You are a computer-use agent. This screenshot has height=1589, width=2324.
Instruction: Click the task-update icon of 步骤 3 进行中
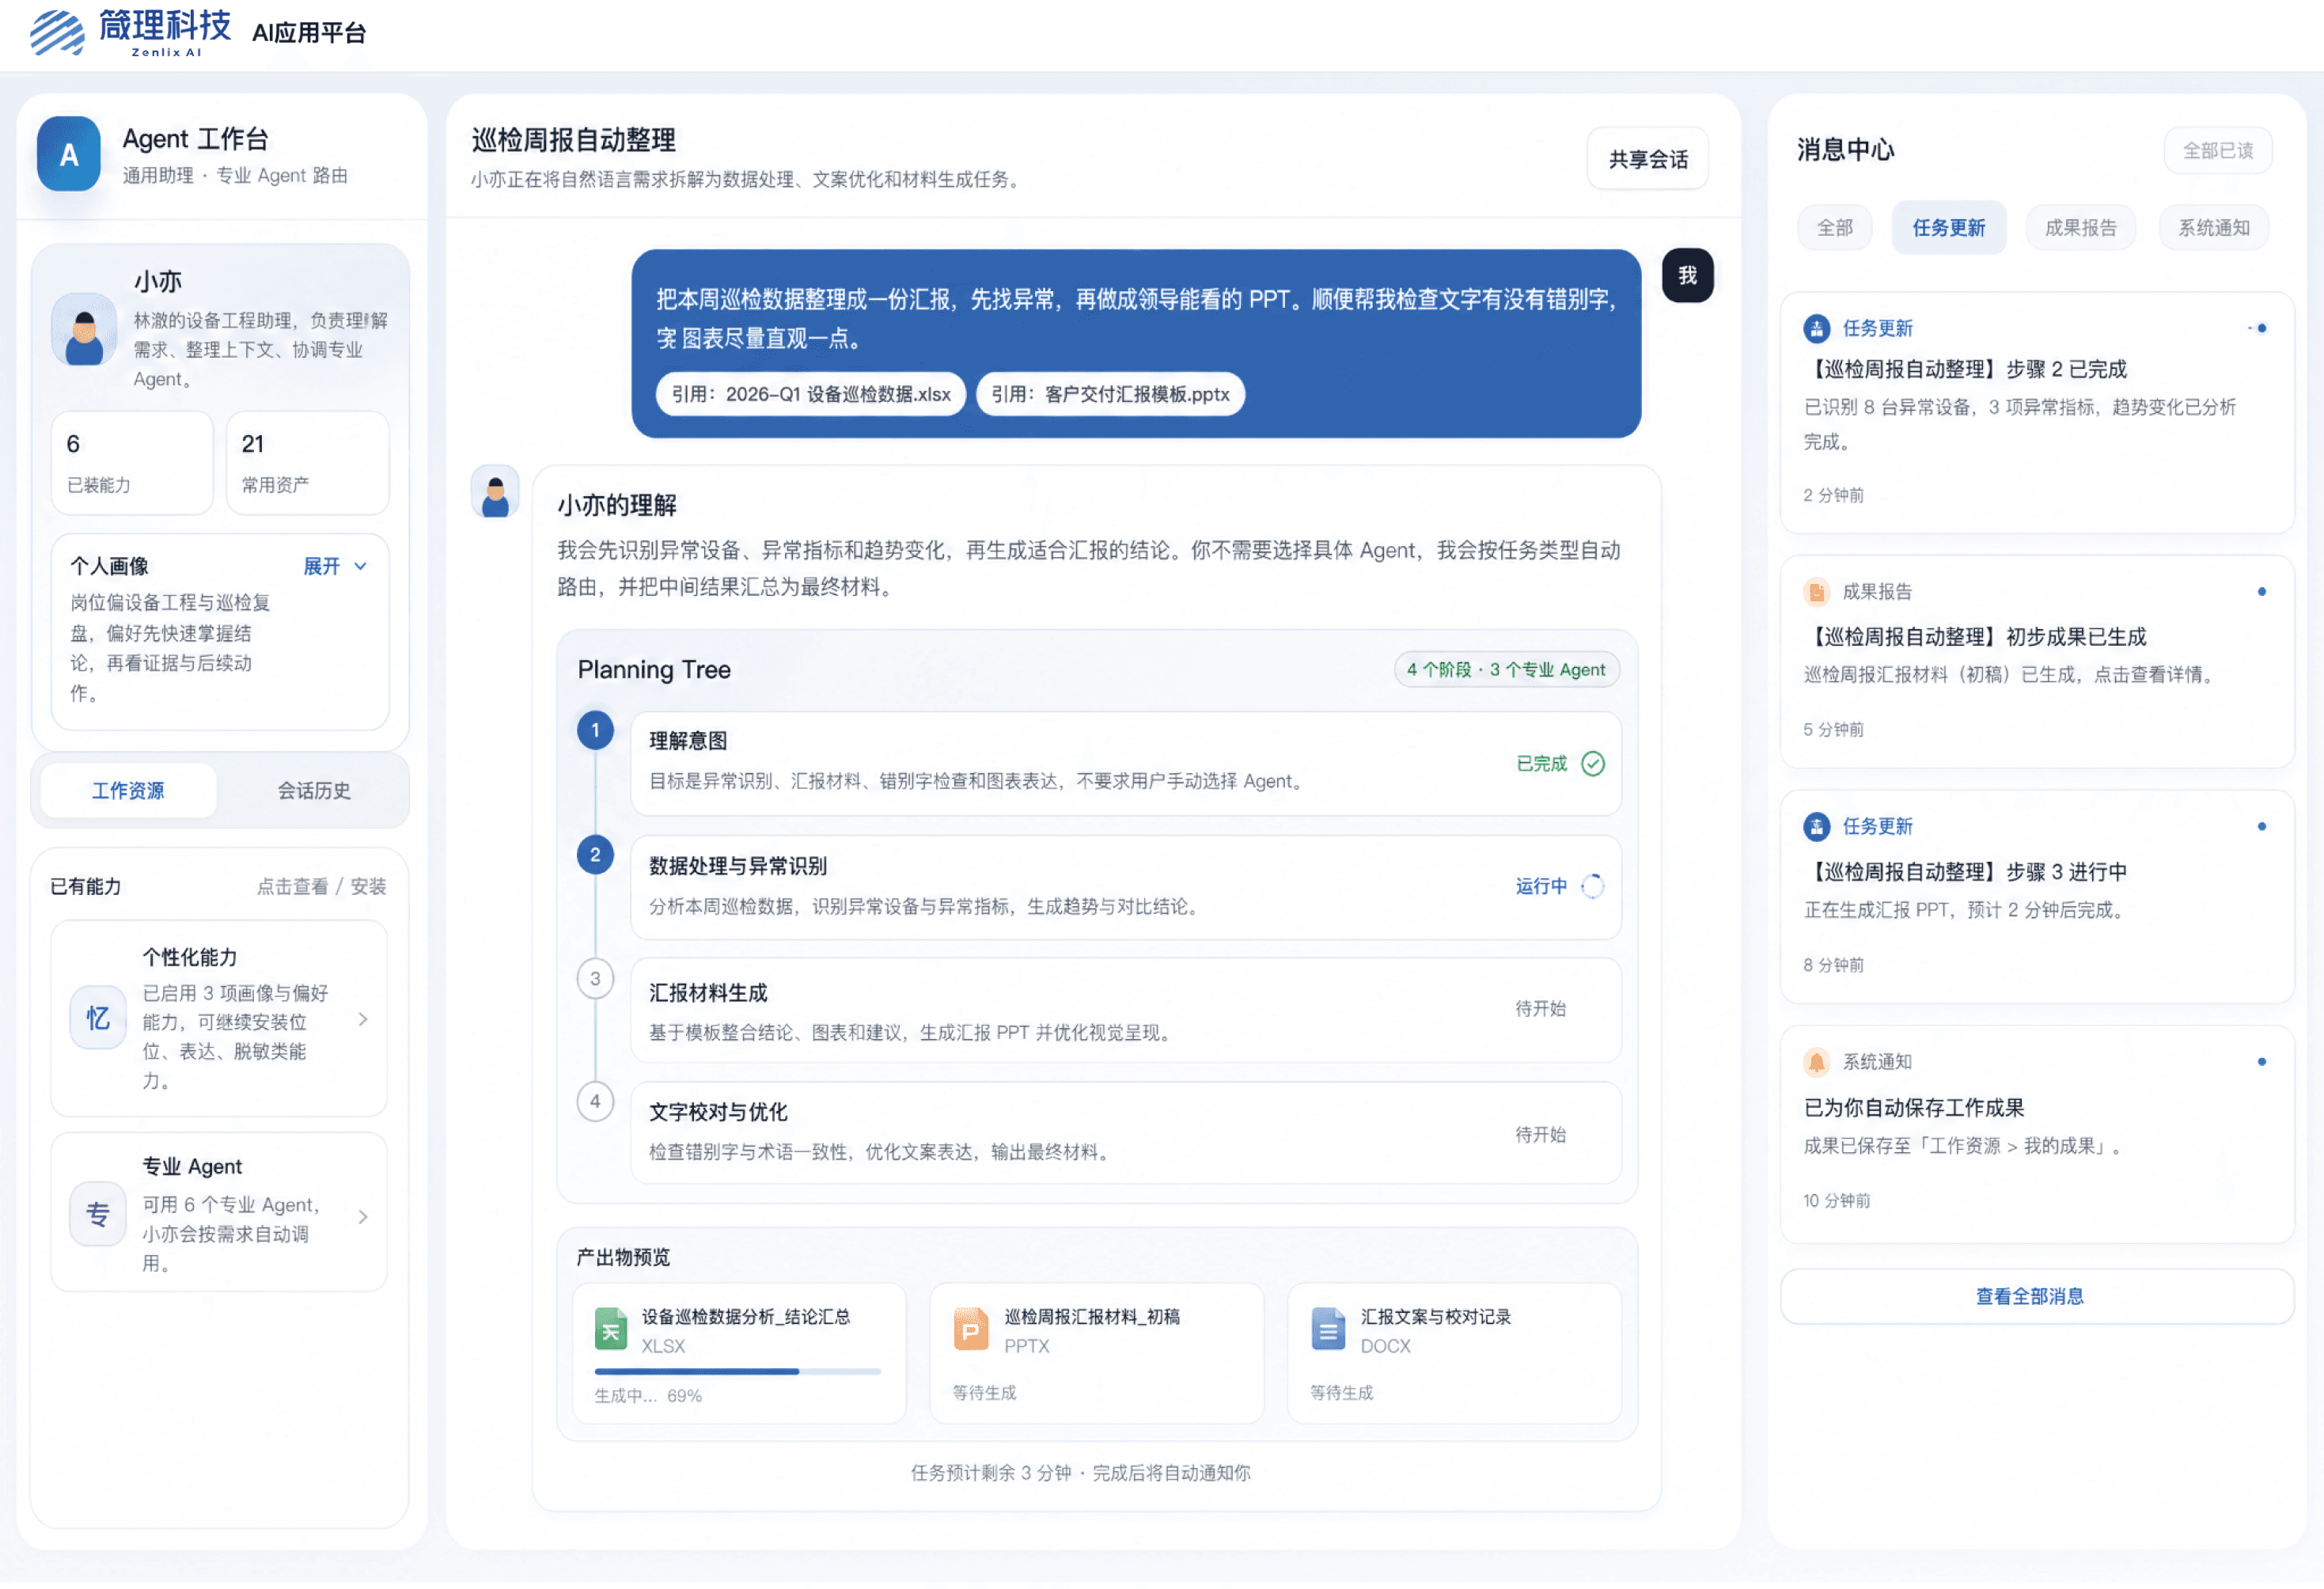(1817, 828)
